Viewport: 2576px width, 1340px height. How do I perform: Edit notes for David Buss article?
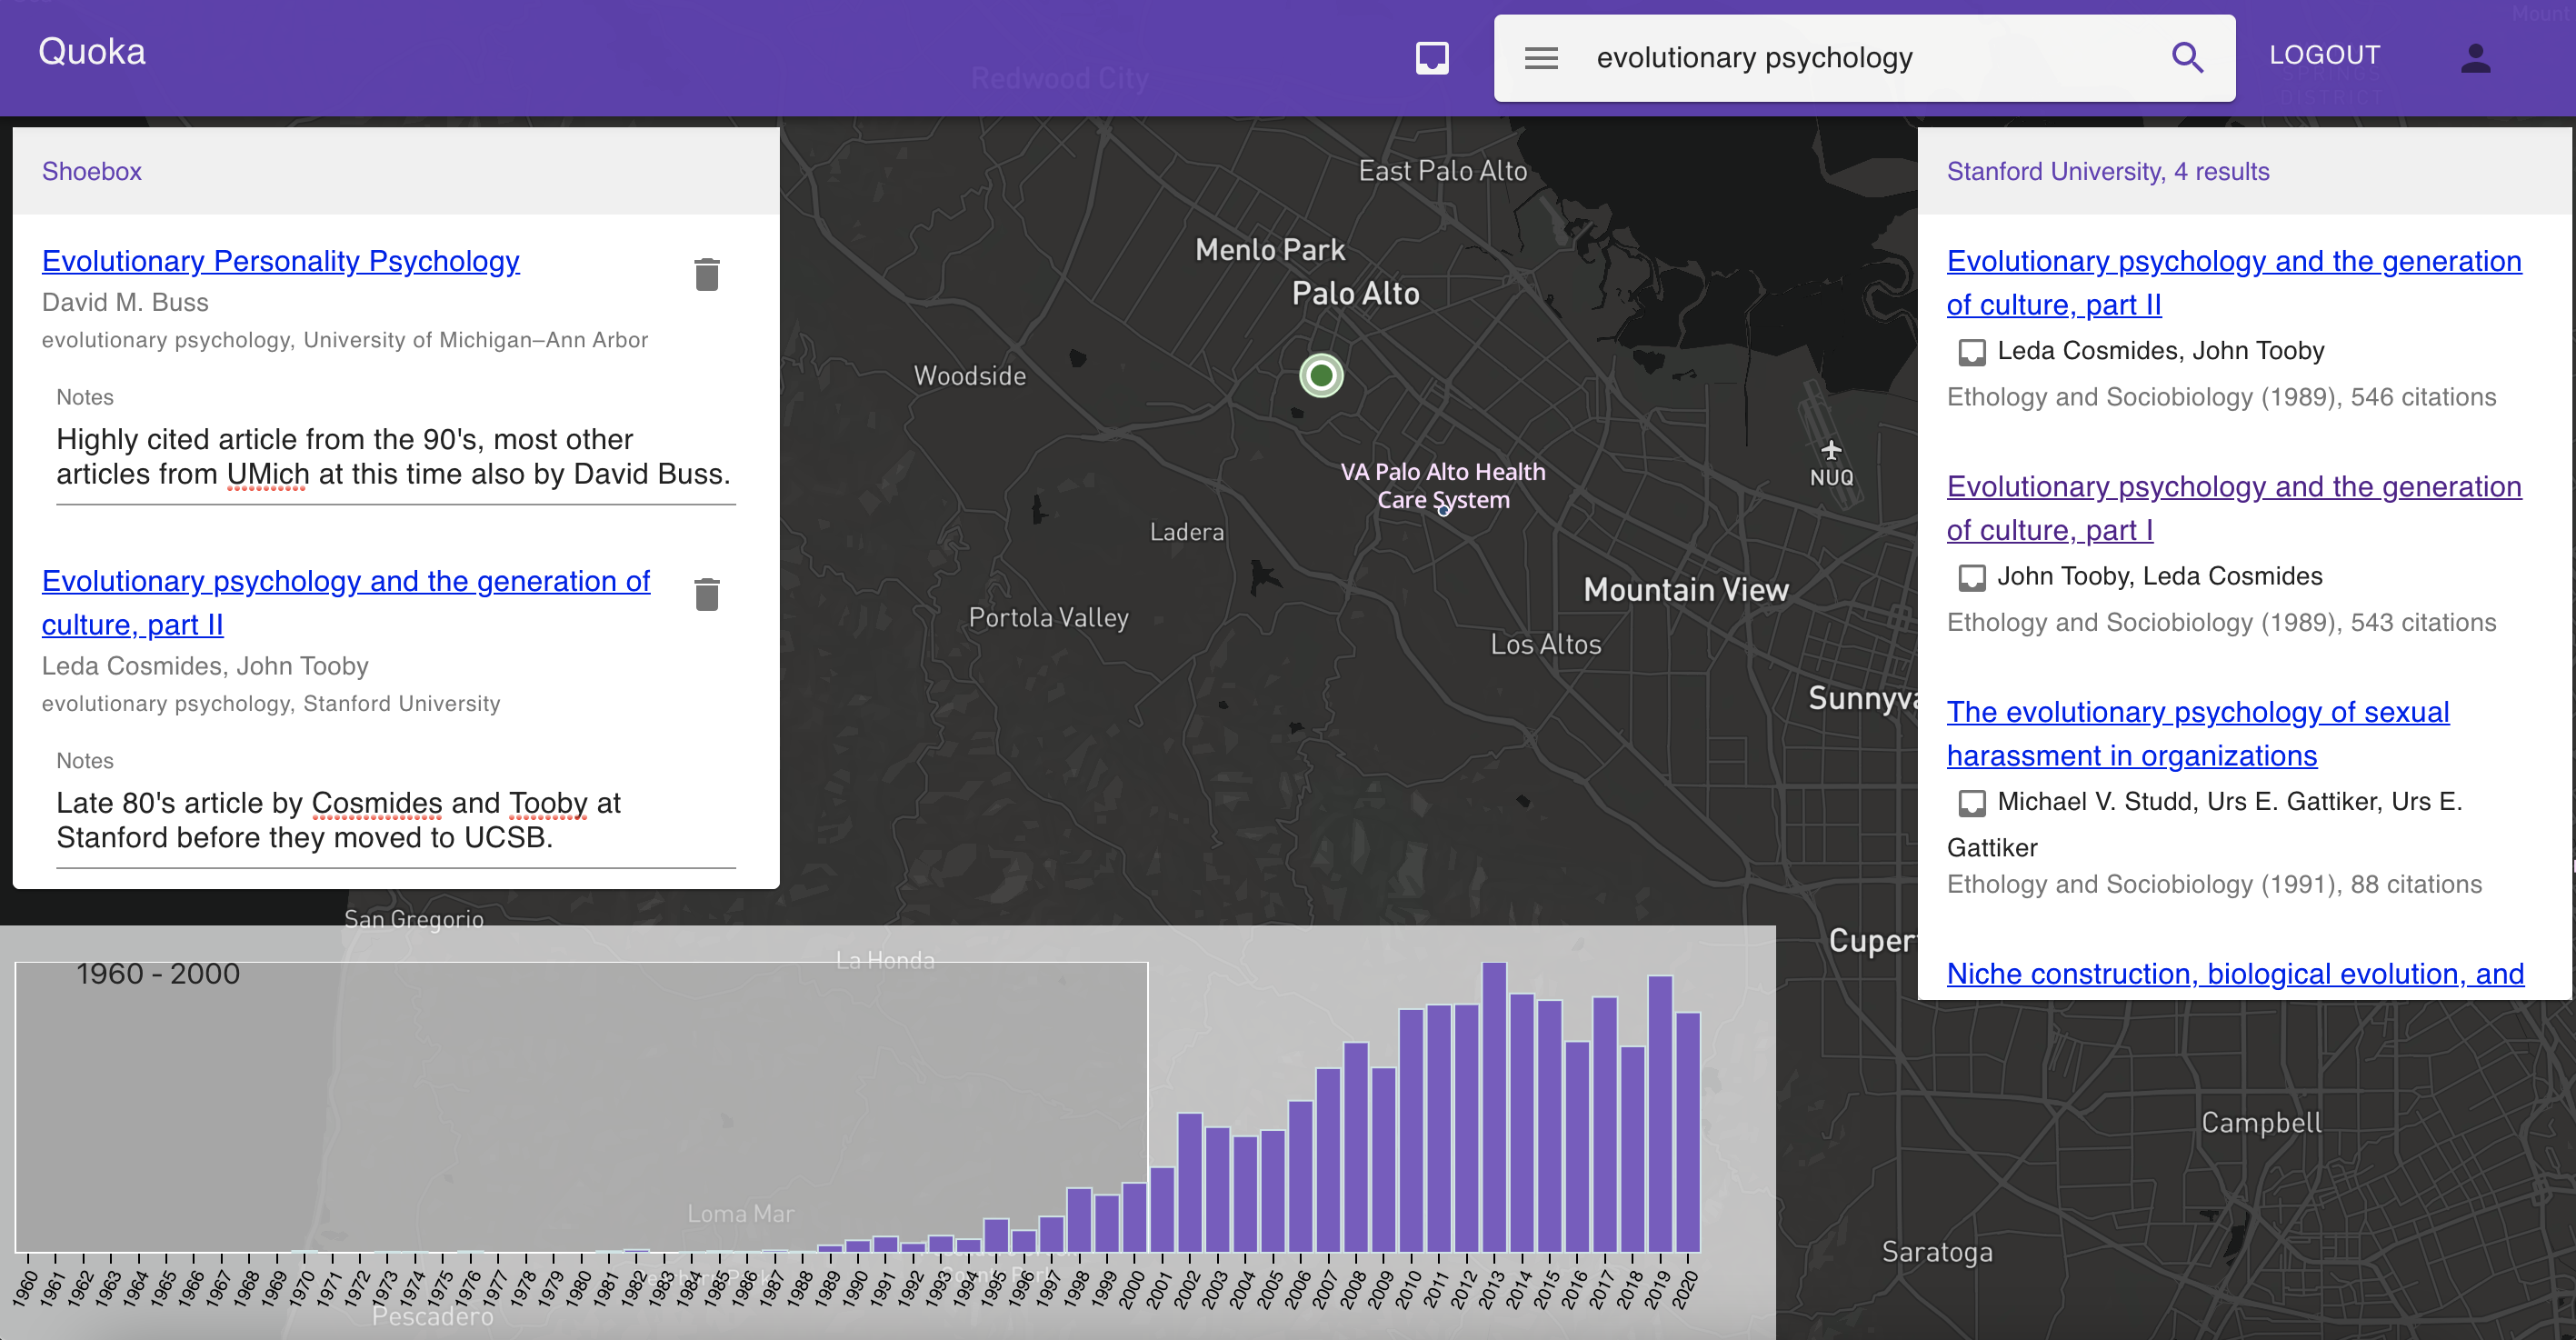(x=396, y=457)
